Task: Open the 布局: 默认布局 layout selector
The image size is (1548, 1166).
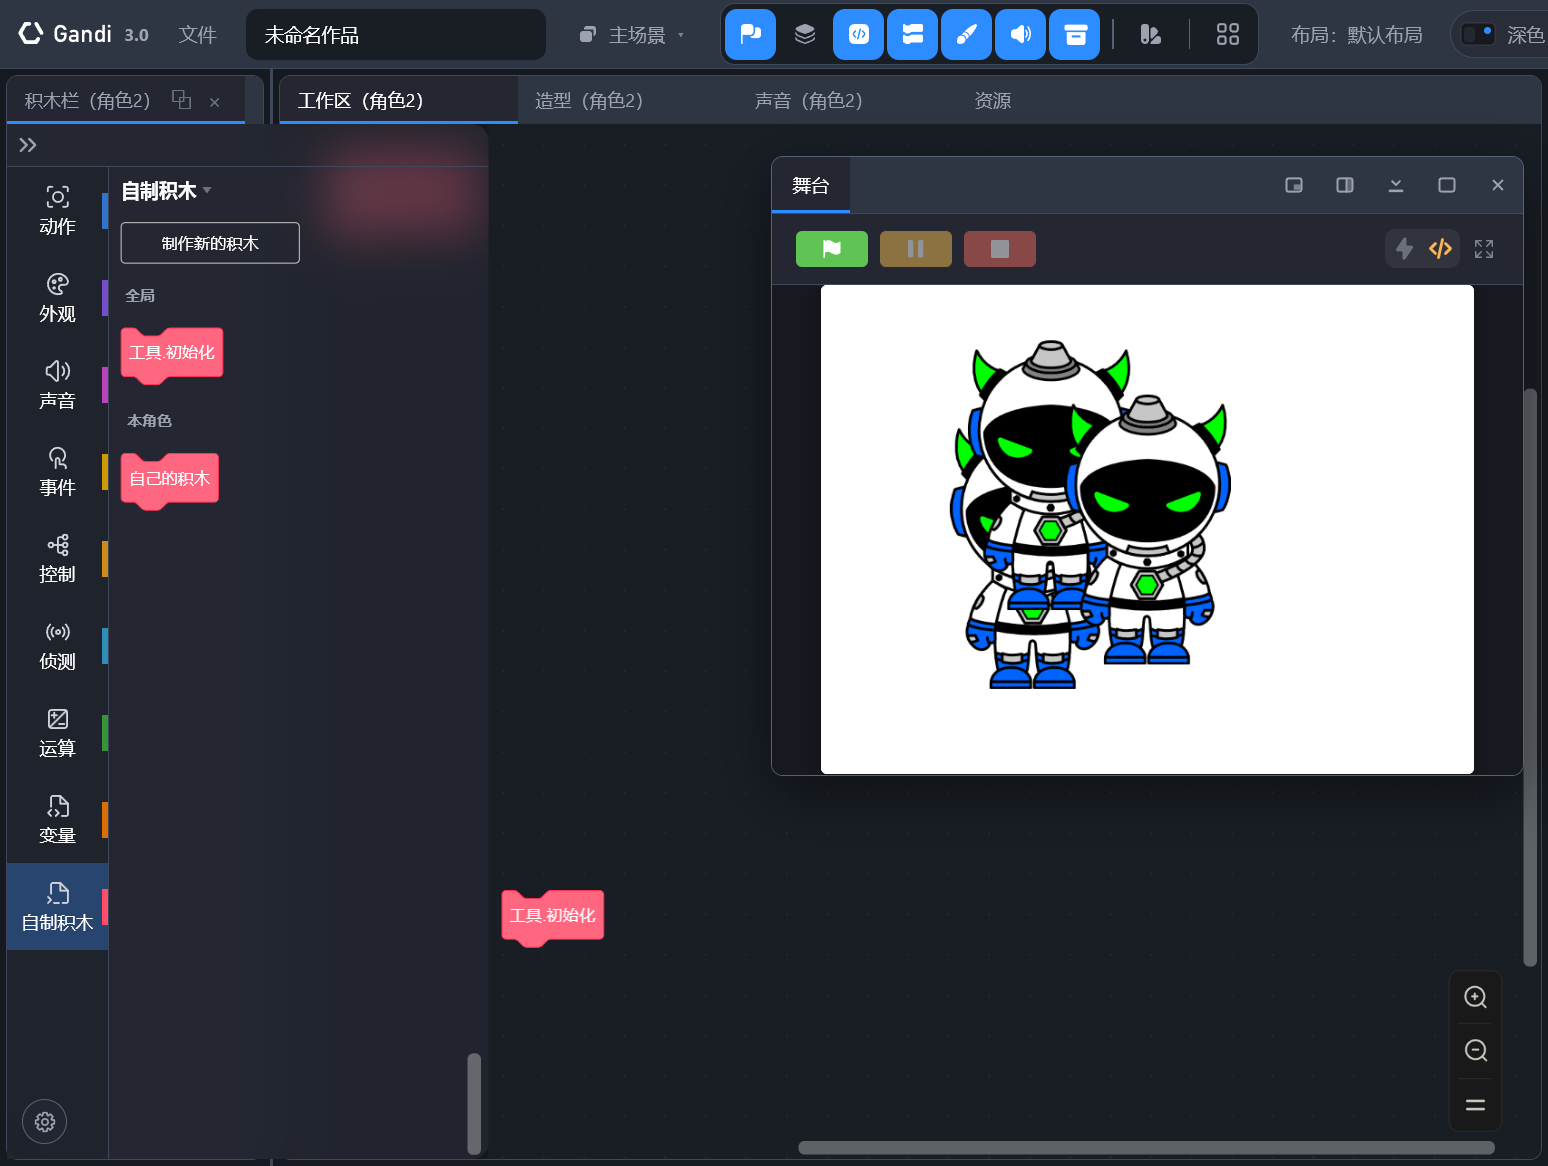Action: [x=1356, y=35]
